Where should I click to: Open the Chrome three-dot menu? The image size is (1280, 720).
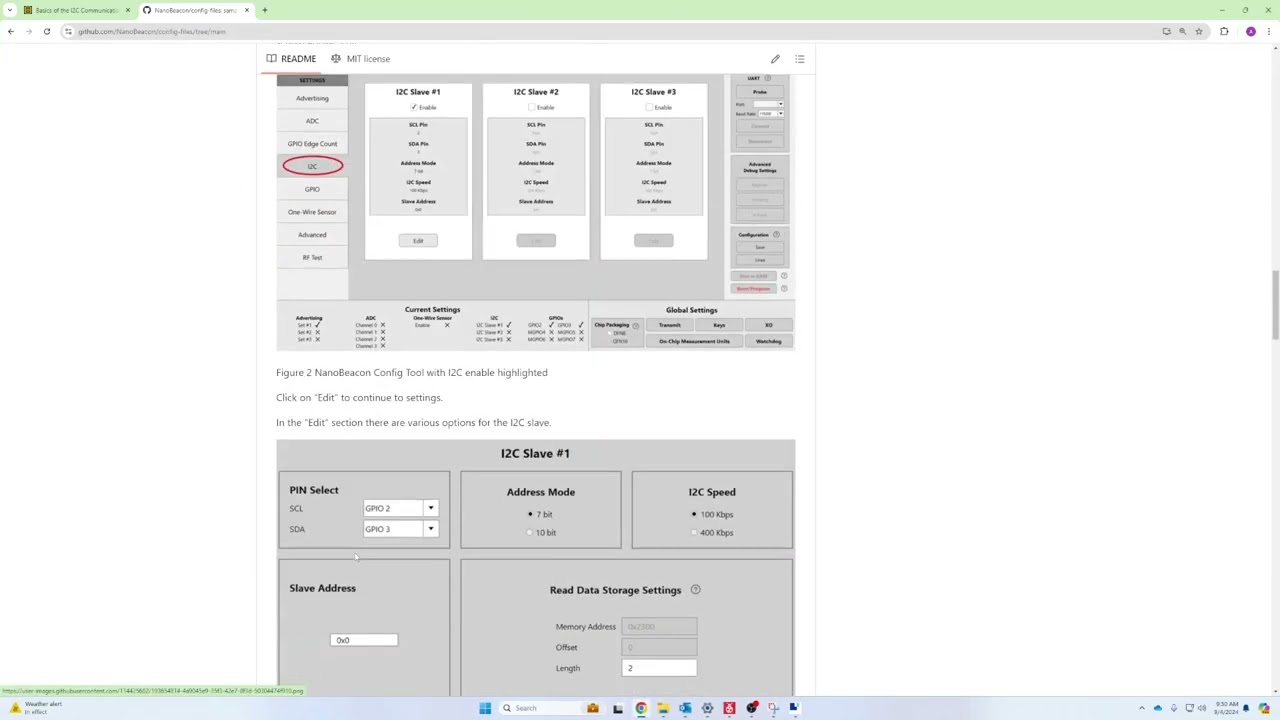point(1269,31)
